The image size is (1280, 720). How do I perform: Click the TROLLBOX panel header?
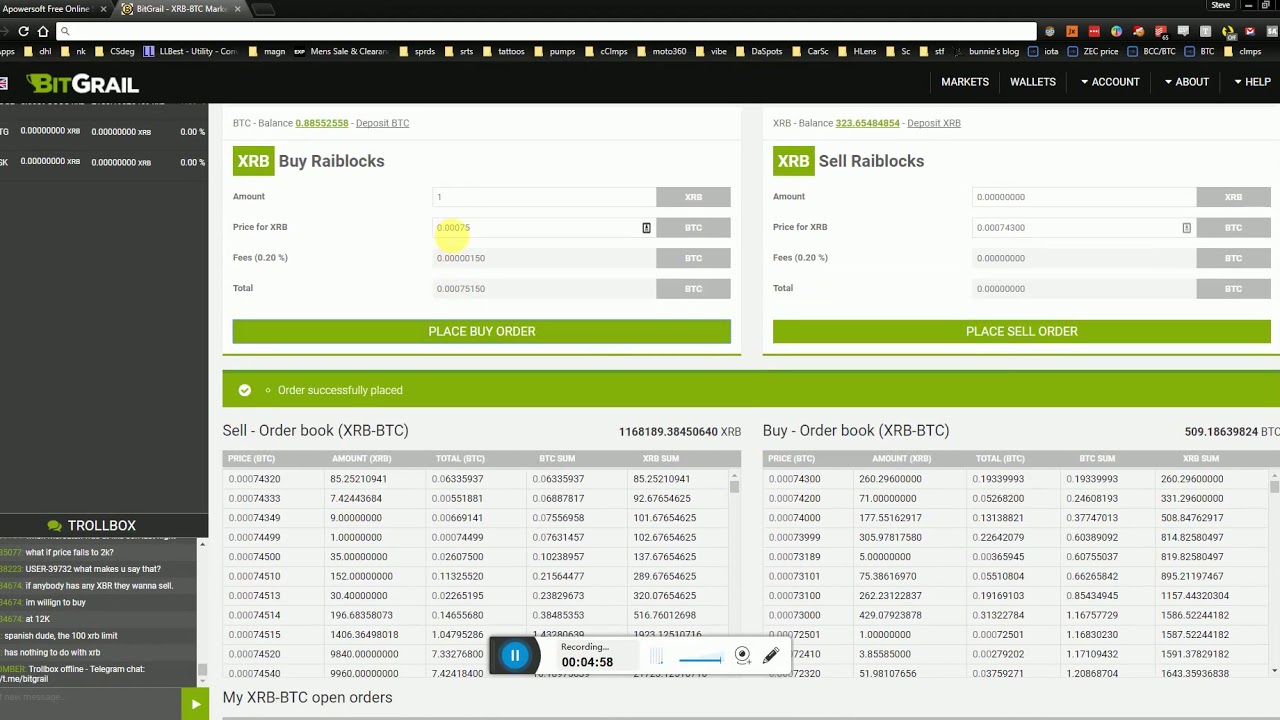point(104,525)
